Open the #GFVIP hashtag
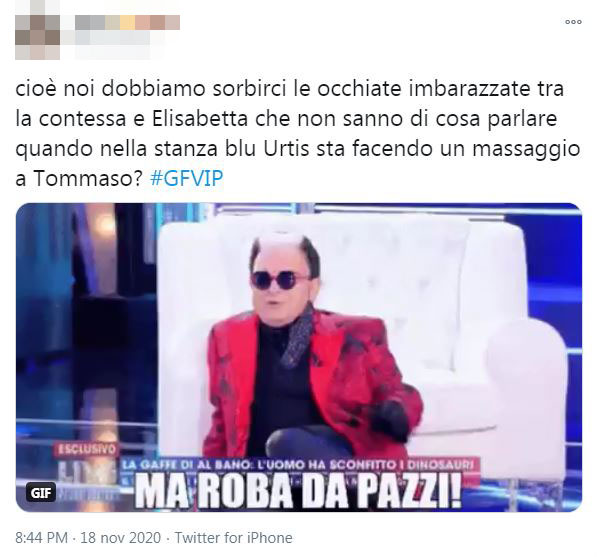 point(187,178)
